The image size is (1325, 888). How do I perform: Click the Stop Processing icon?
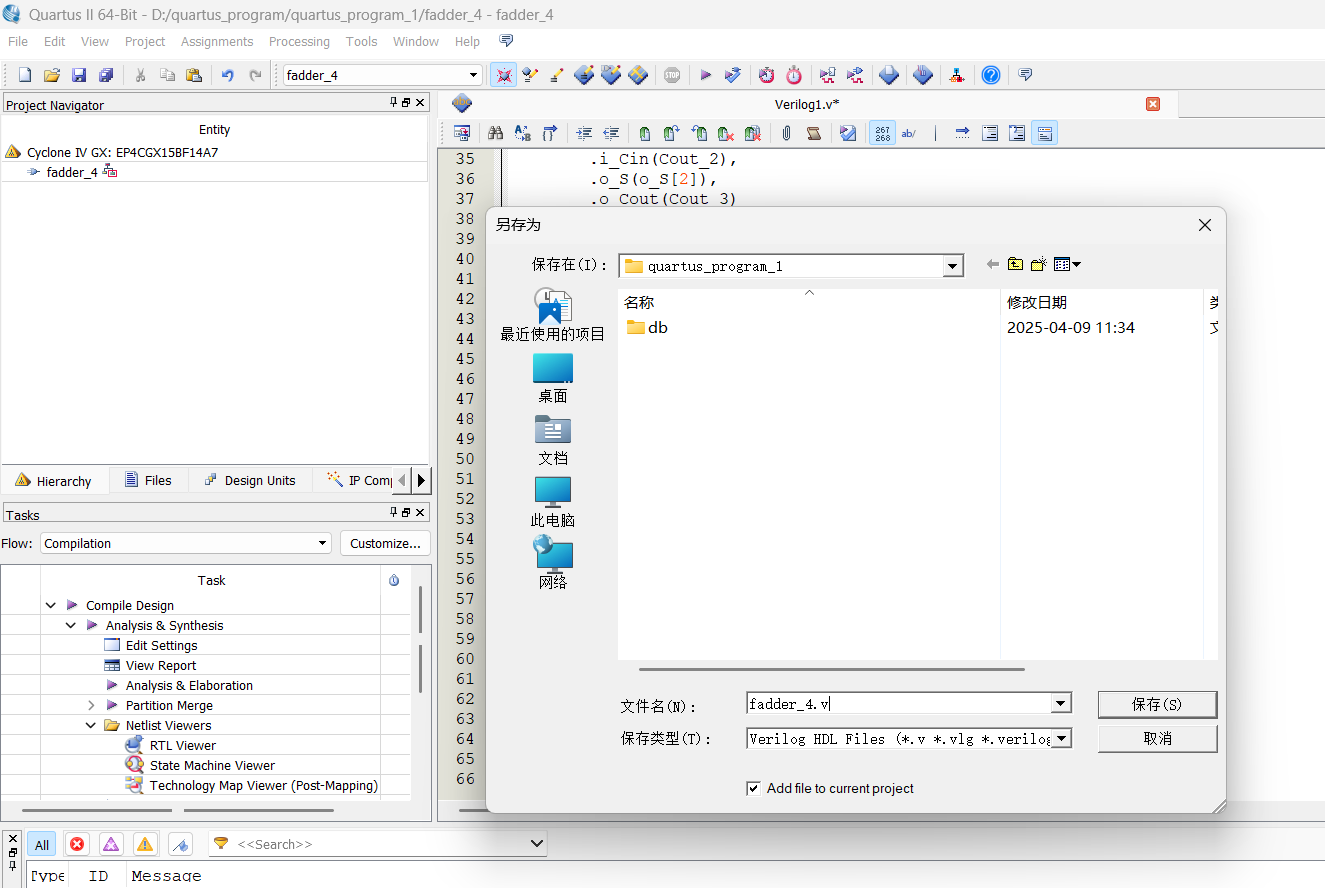(x=672, y=75)
